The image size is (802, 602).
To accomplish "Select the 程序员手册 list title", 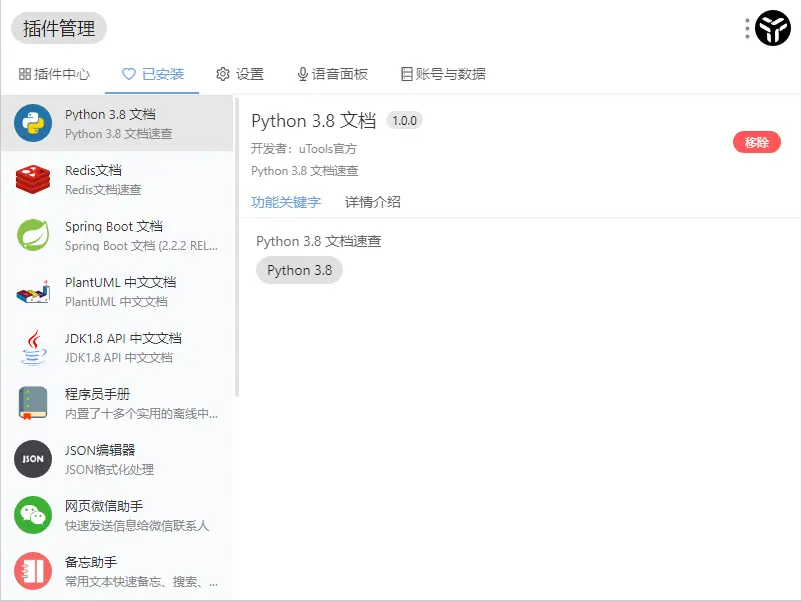I will click(x=97, y=394).
